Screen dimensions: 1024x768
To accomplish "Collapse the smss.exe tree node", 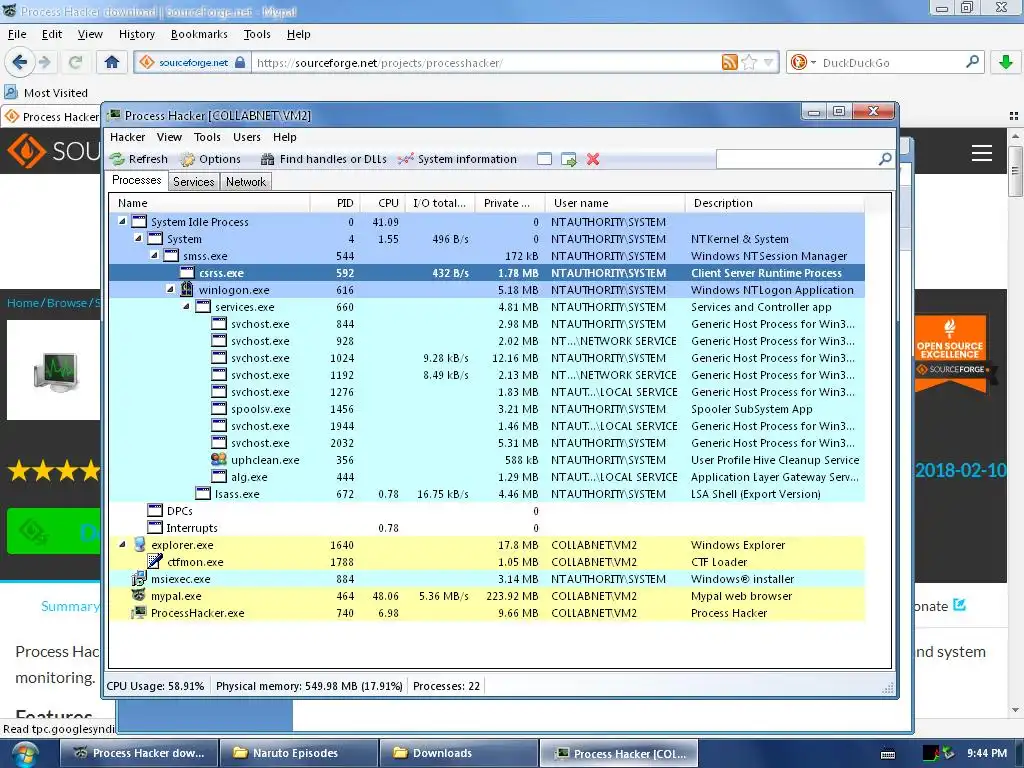I will click(x=154, y=255).
